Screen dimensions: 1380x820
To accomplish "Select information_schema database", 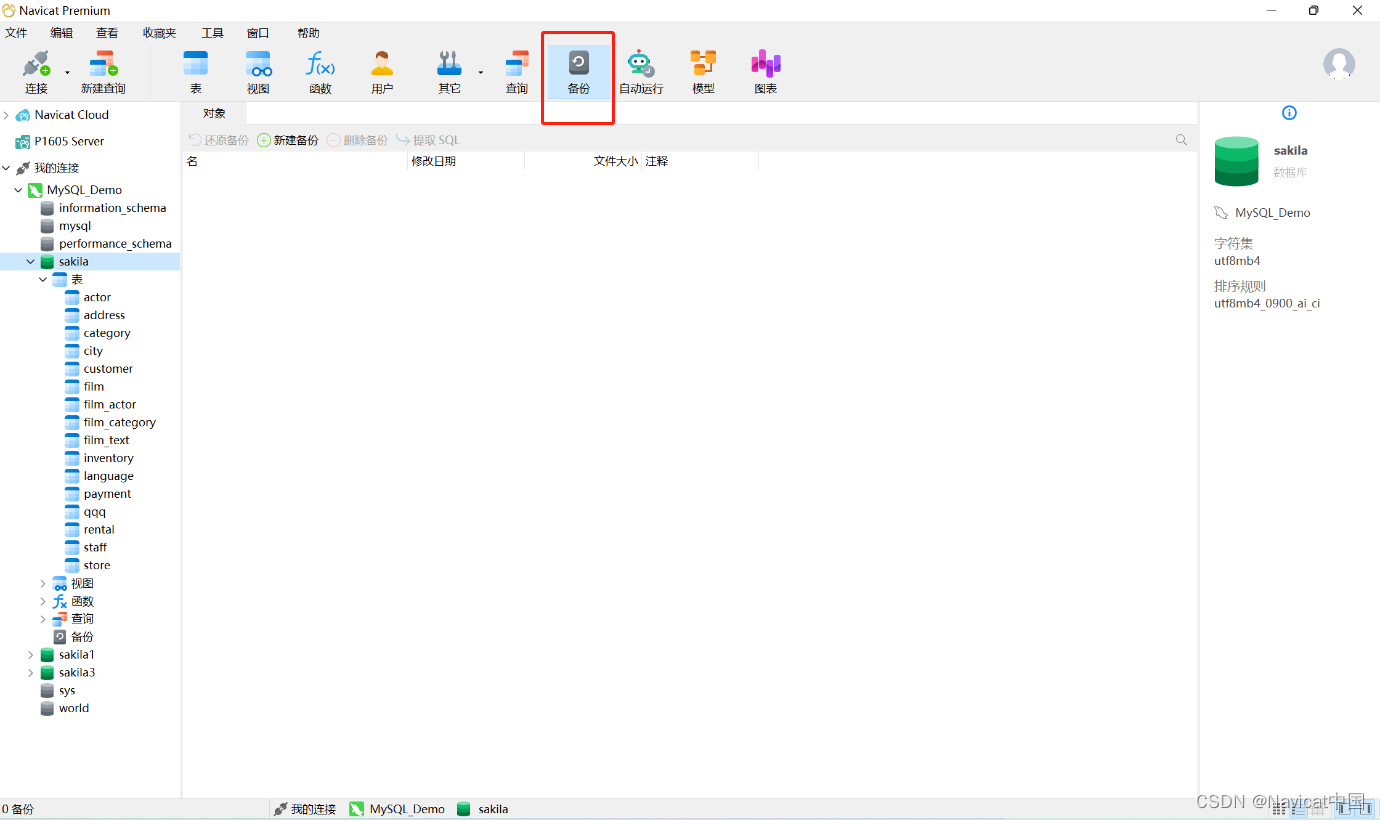I will (112, 208).
